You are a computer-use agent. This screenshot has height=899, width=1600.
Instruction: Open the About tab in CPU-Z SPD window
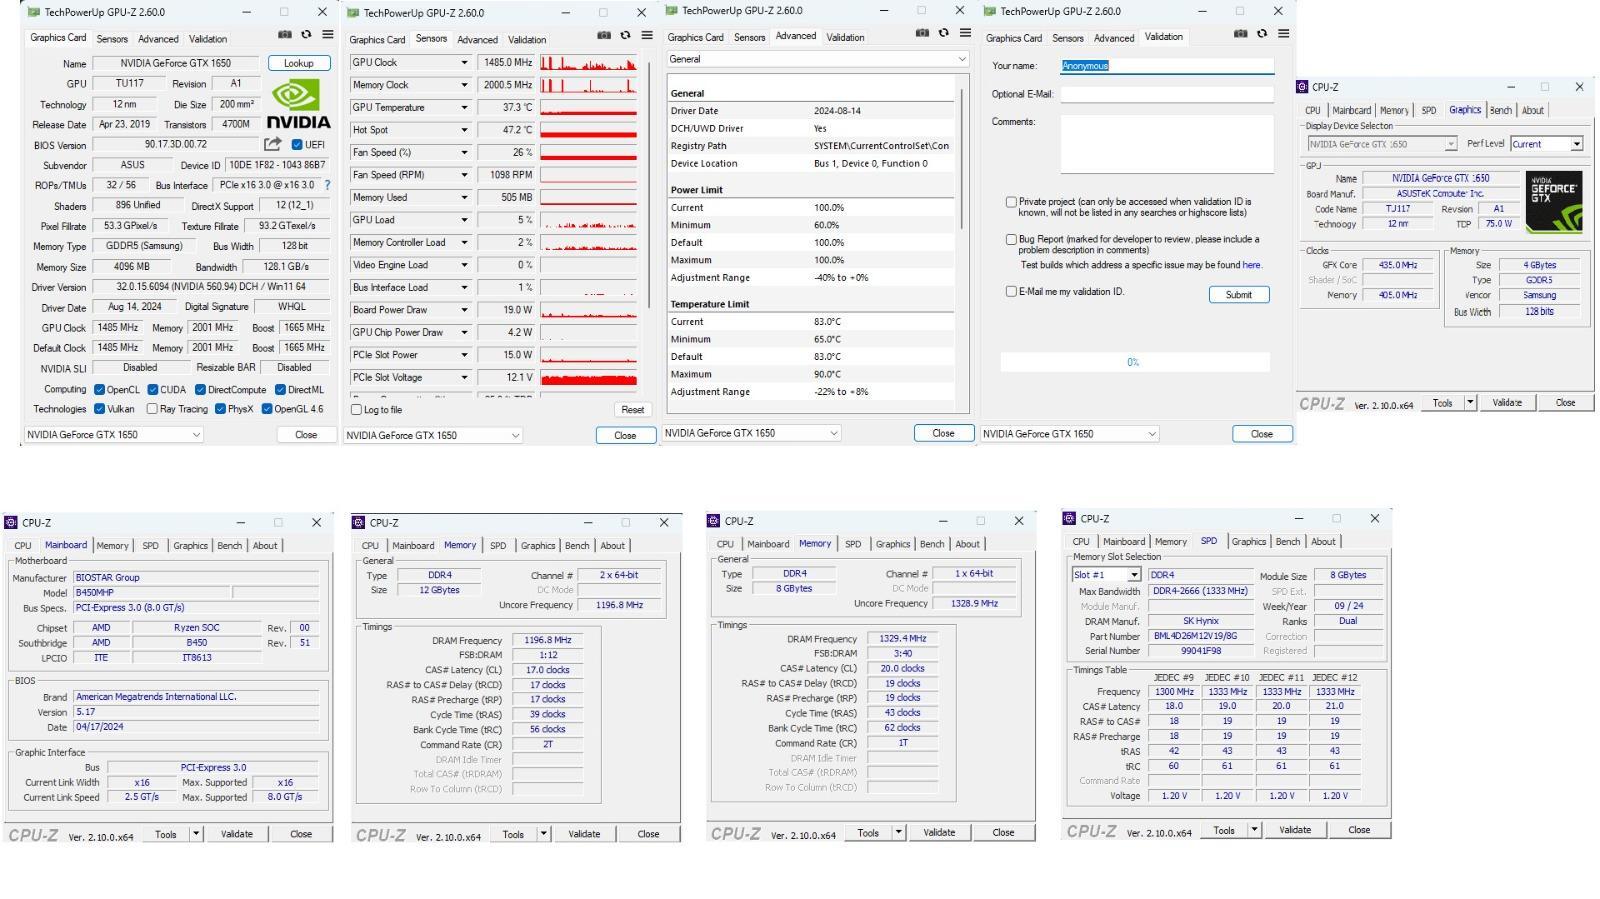pyautogui.click(x=1323, y=542)
